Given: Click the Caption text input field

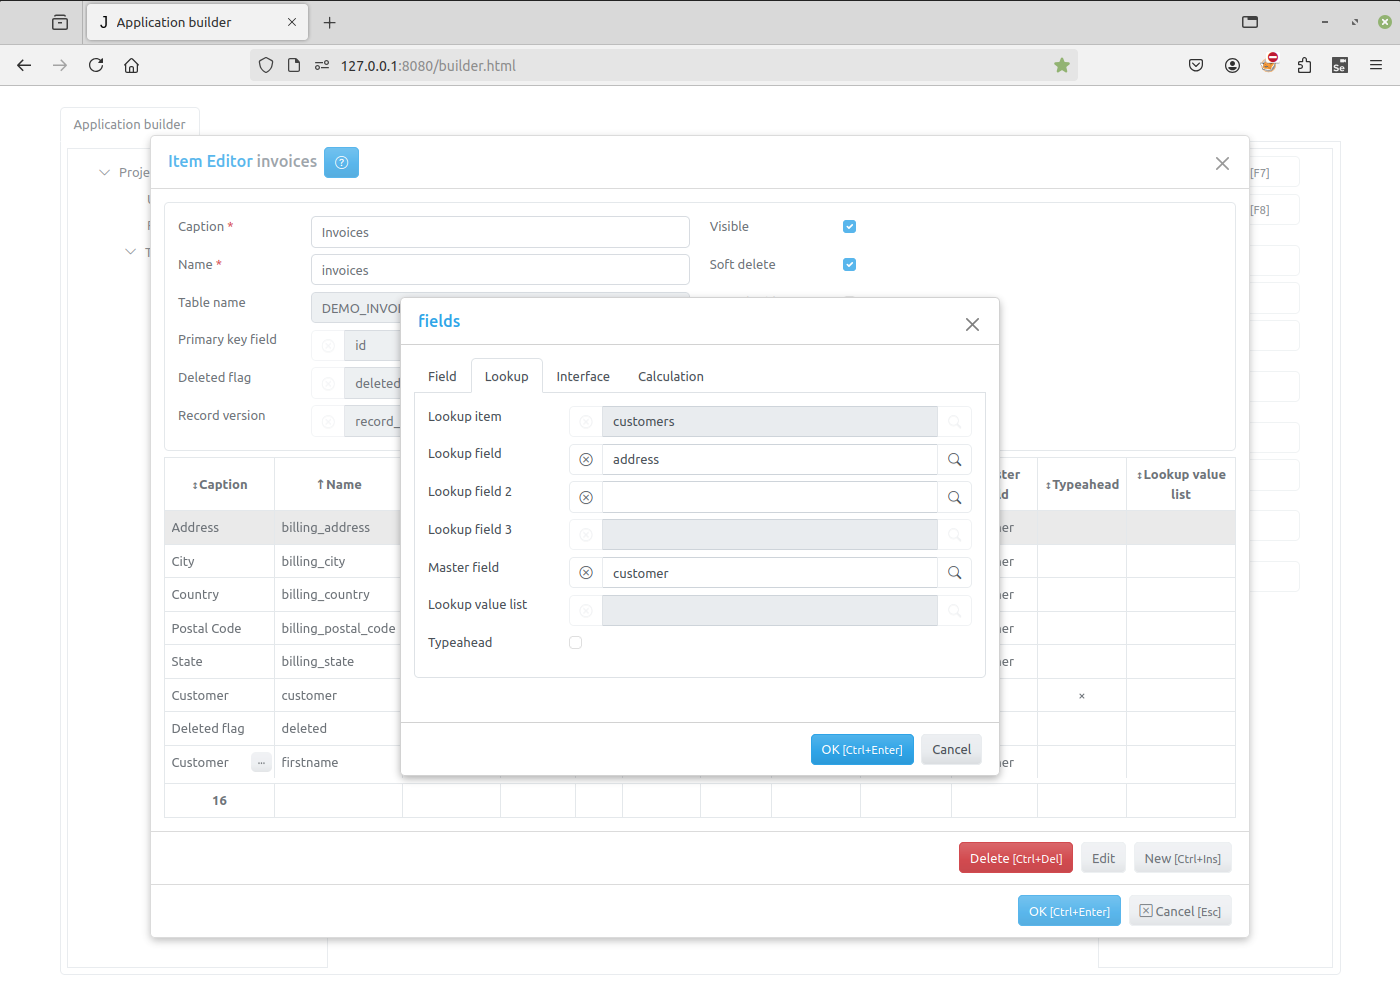Looking at the screenshot, I should coord(499,233).
